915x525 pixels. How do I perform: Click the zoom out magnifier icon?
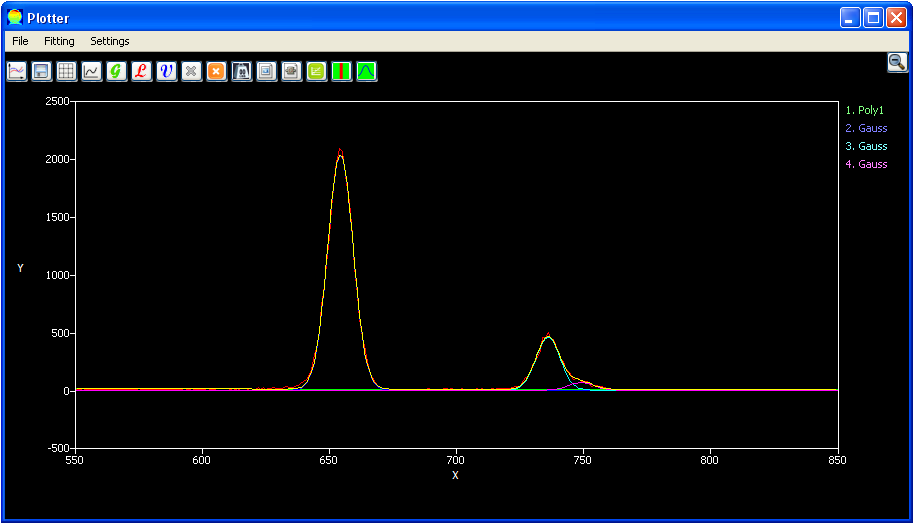pos(897,62)
